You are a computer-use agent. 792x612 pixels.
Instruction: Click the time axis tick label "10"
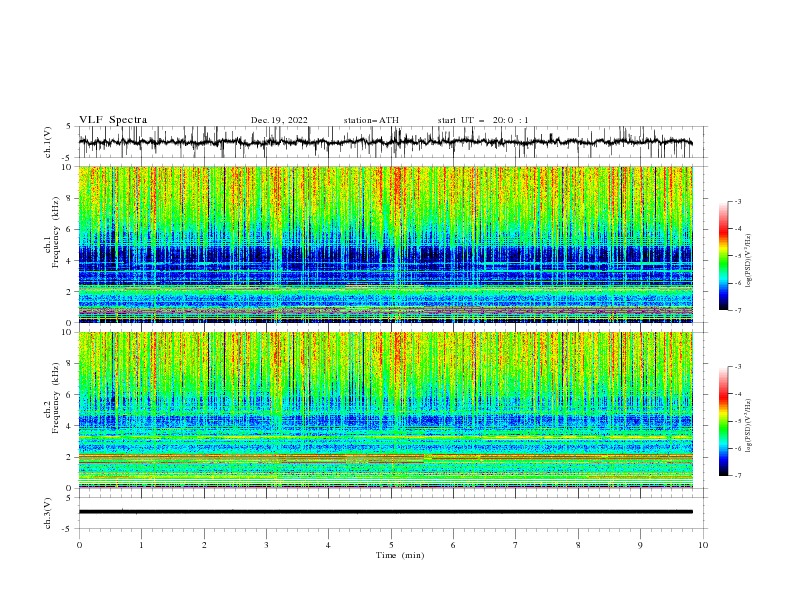click(703, 545)
